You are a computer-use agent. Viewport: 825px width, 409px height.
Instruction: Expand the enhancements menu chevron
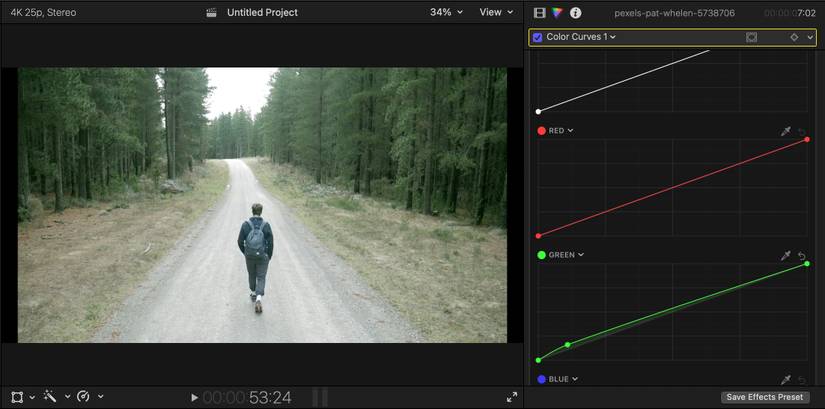point(67,397)
